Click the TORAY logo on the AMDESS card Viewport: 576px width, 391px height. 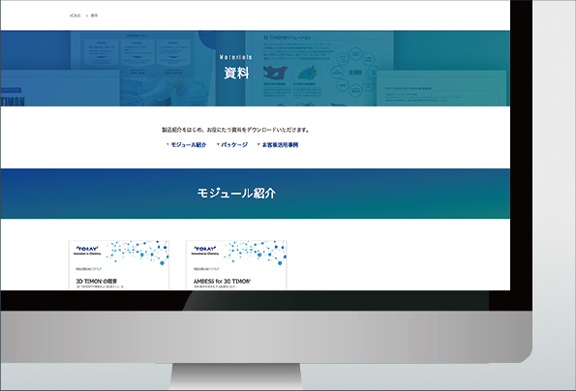tap(205, 249)
